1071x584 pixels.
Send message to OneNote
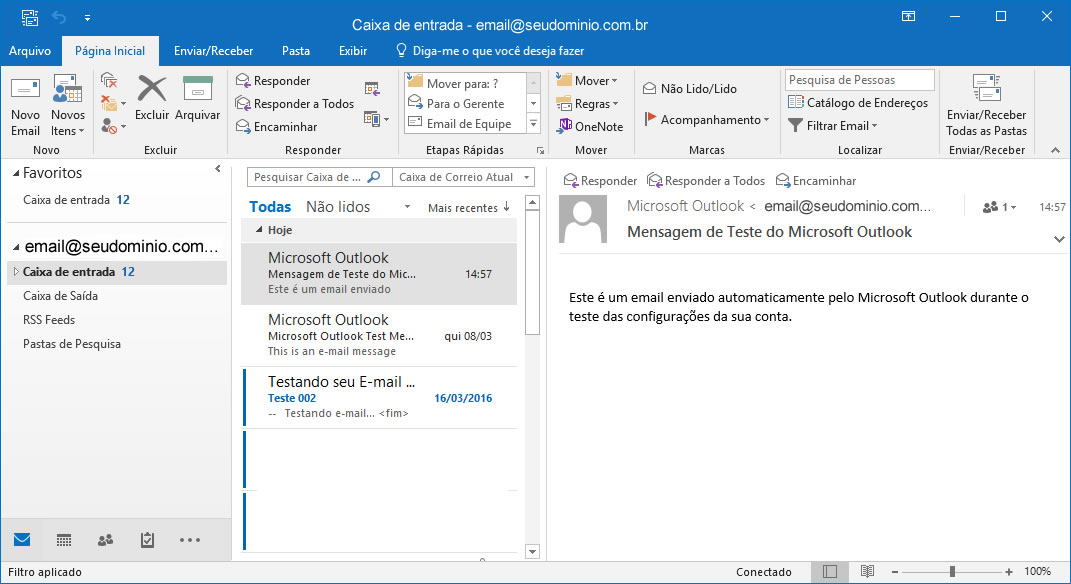click(591, 126)
